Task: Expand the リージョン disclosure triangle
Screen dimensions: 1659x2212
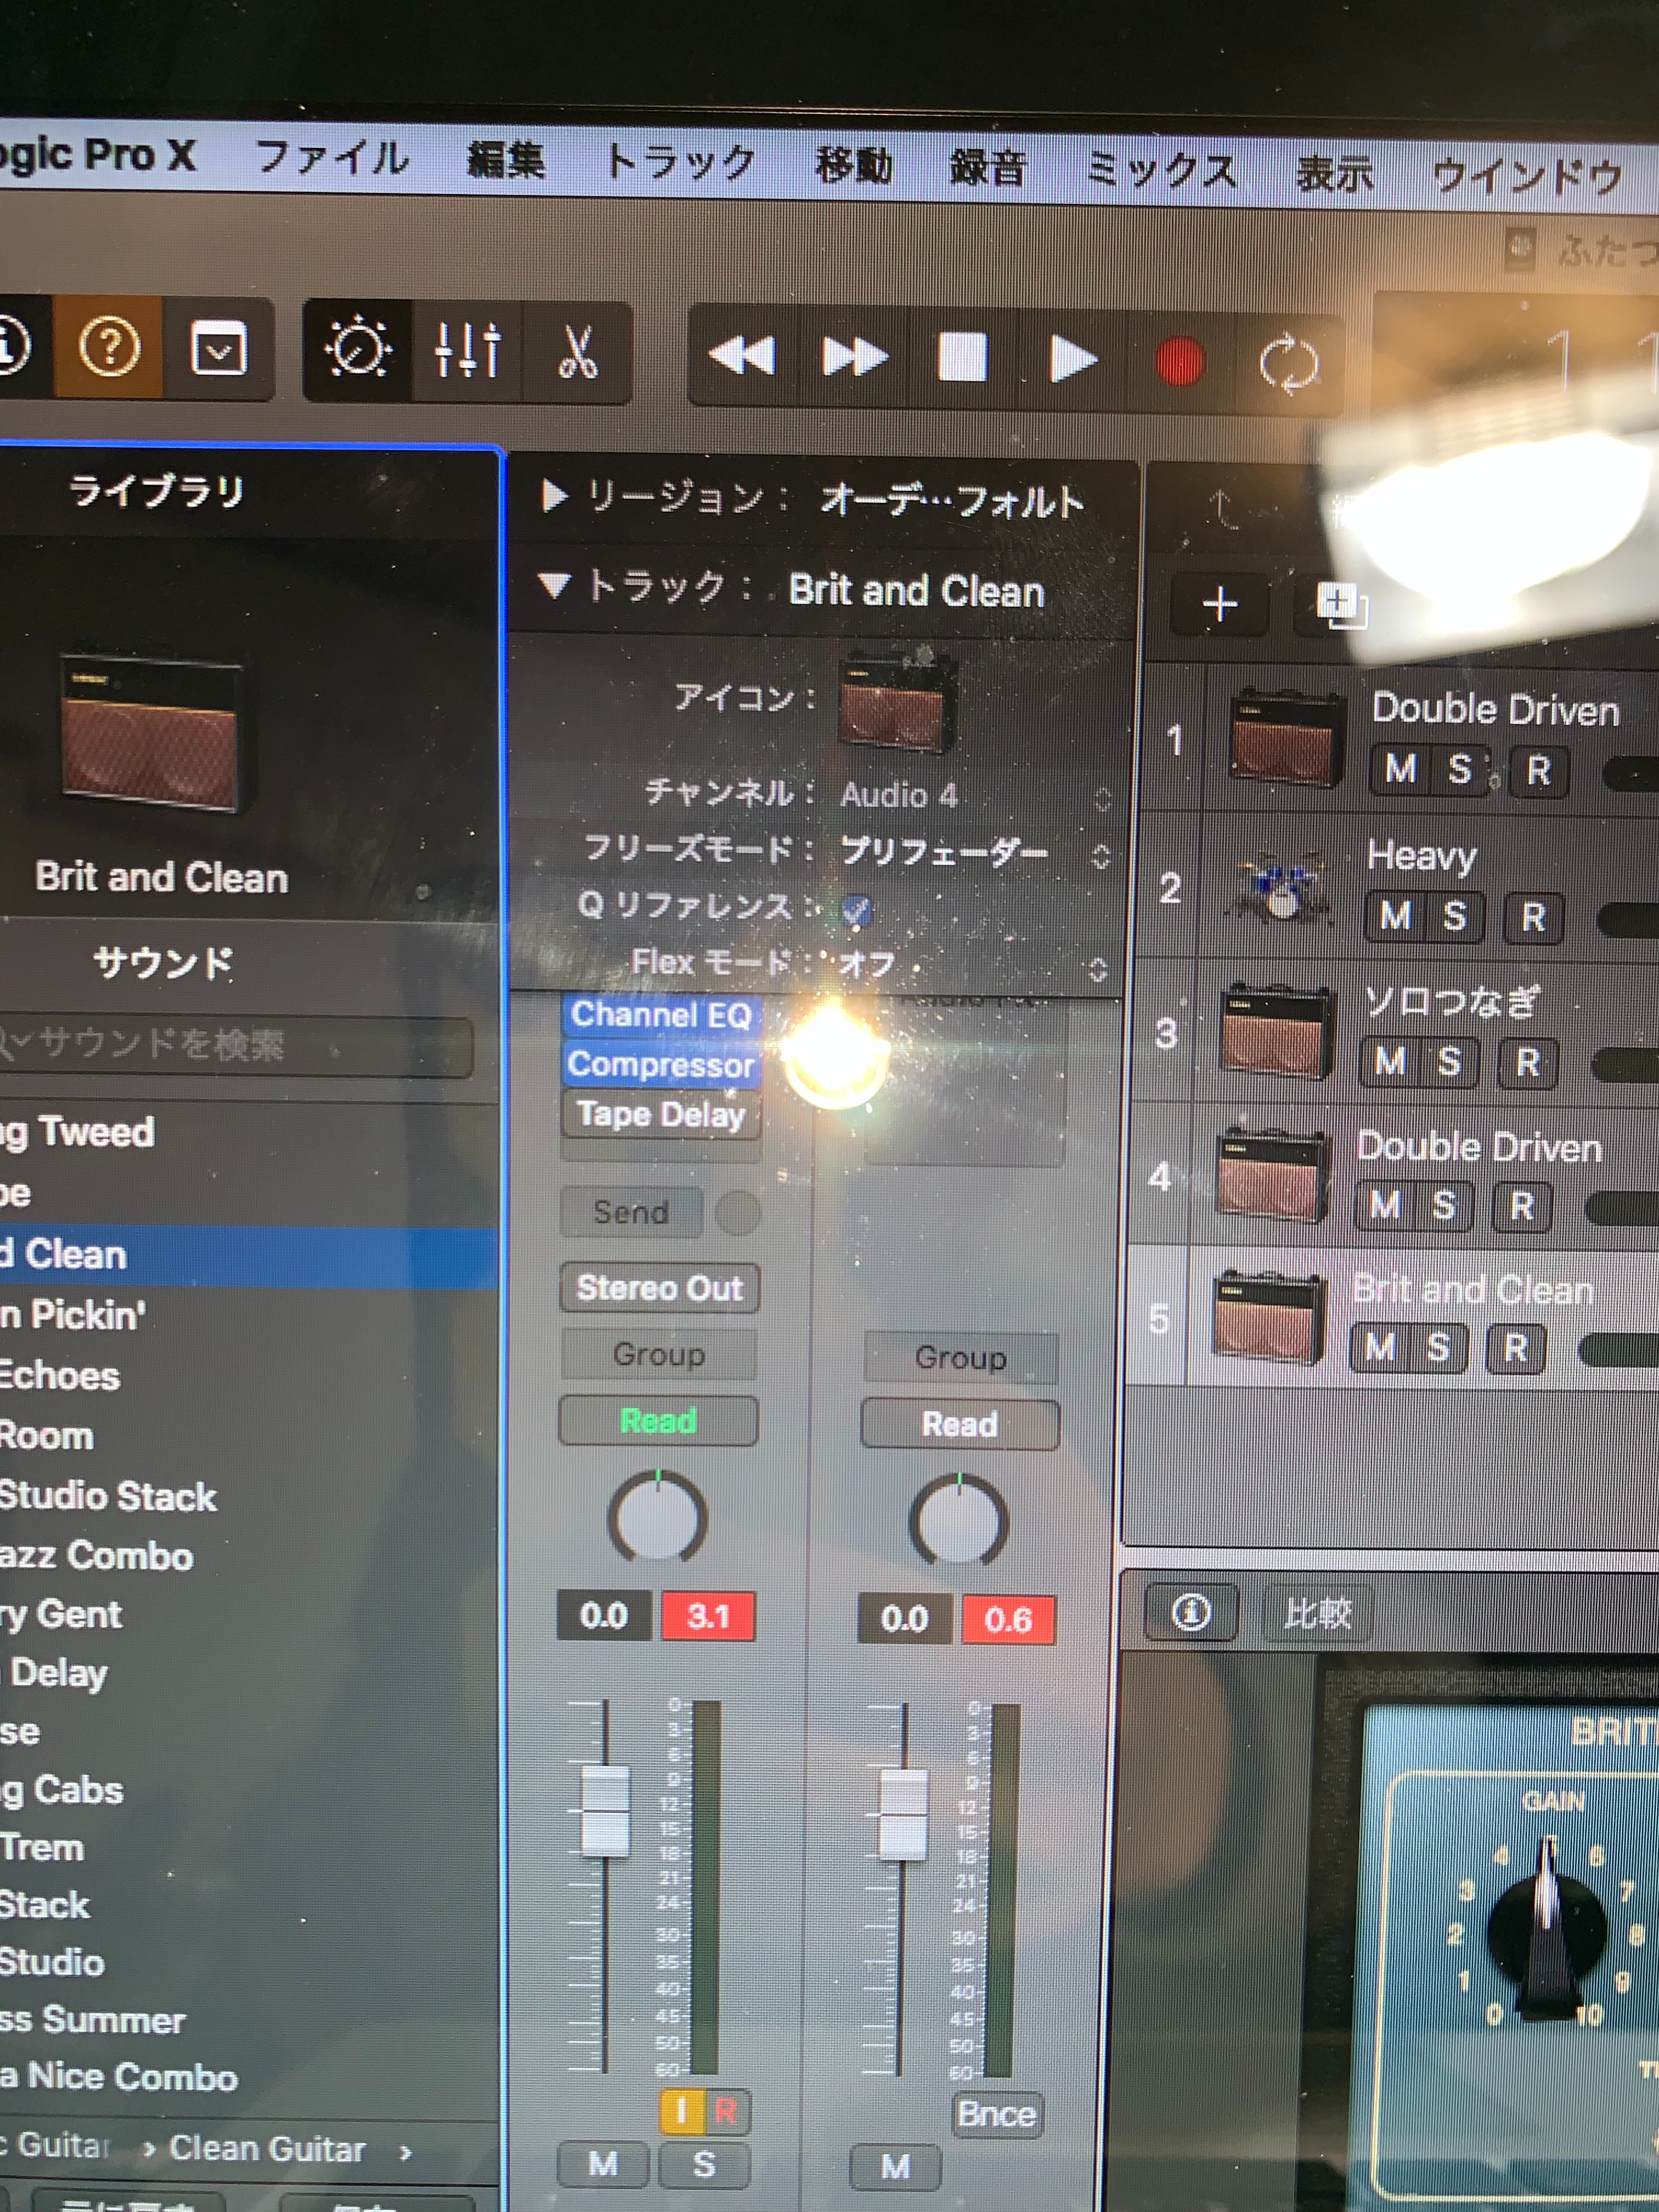Action: click(x=553, y=495)
